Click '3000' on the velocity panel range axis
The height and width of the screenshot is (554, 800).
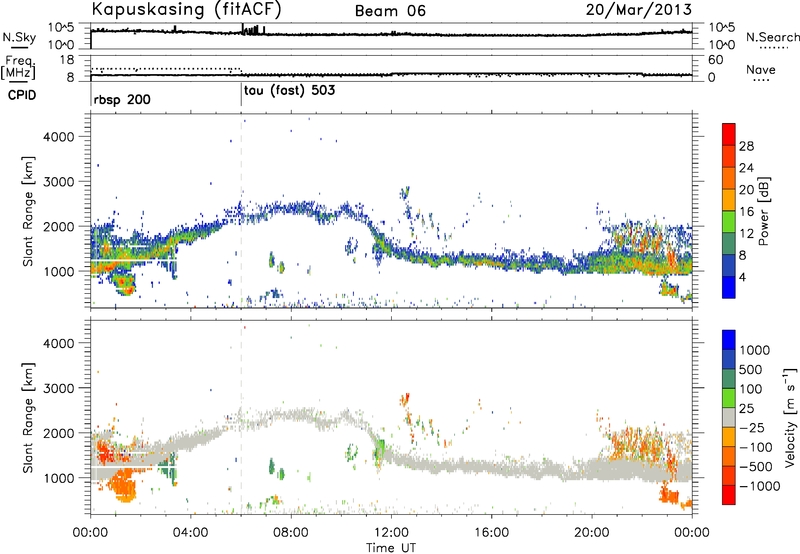(58, 388)
